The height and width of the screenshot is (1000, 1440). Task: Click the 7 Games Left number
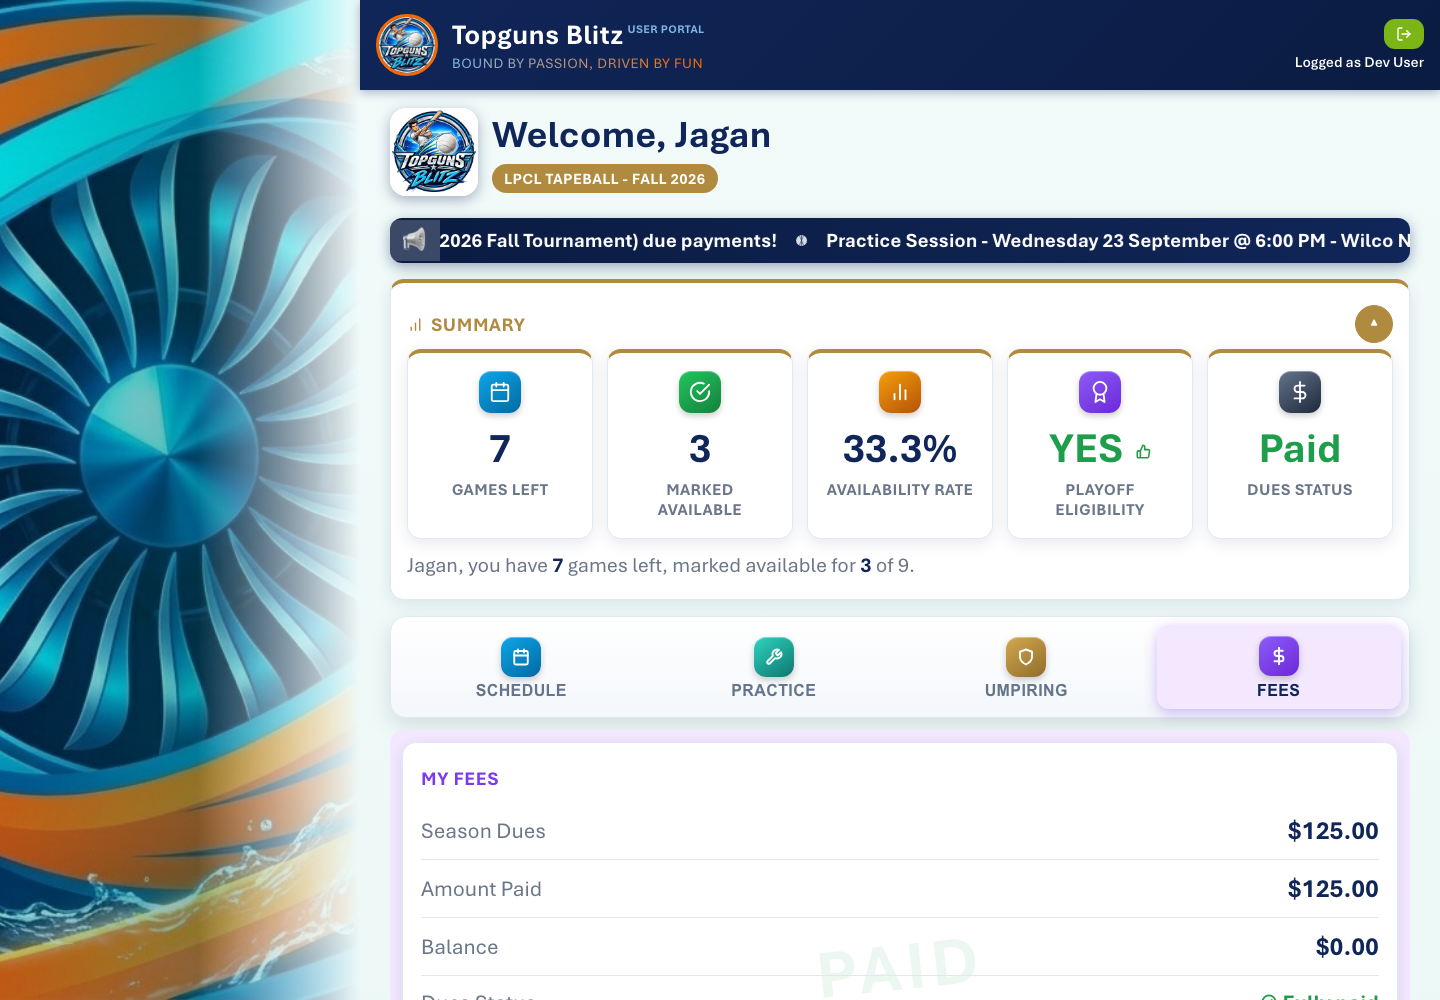(x=500, y=449)
